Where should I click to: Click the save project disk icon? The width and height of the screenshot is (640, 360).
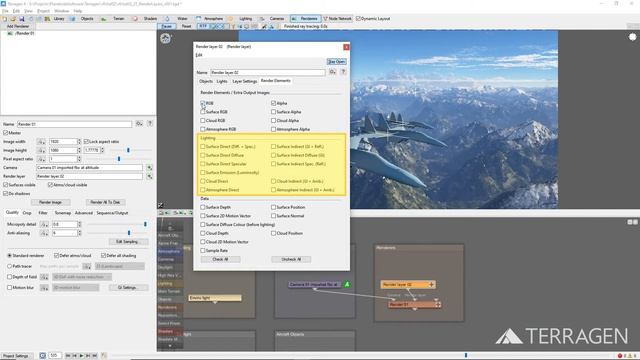click(22, 19)
